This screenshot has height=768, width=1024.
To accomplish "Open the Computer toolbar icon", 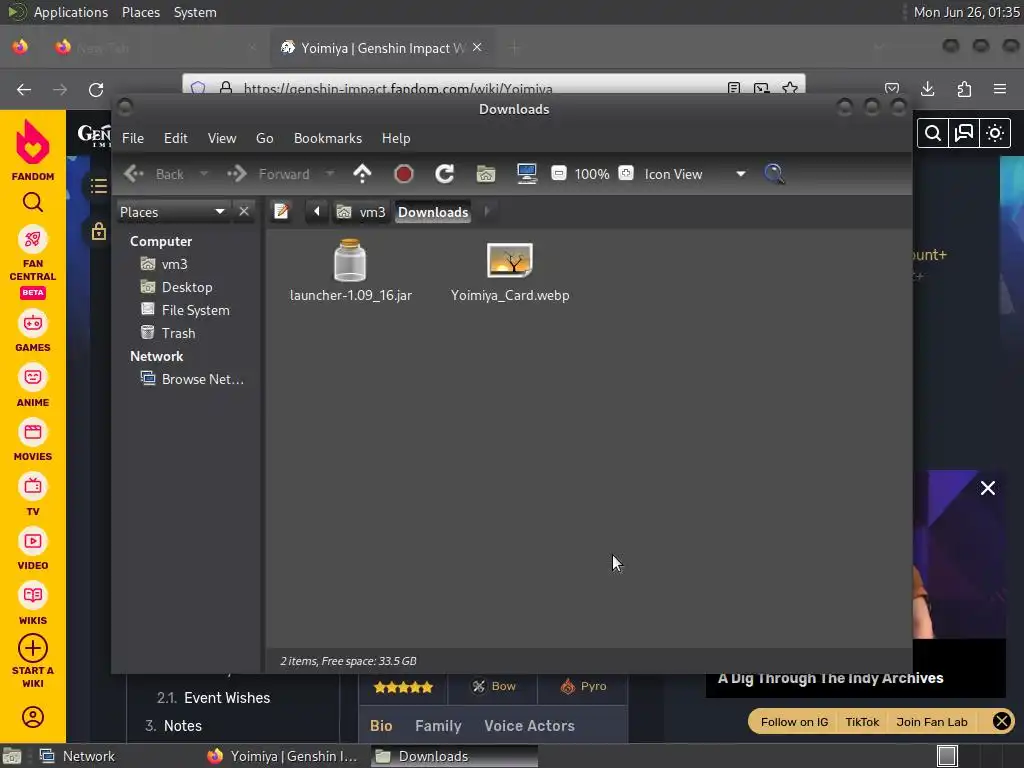I will [526, 174].
